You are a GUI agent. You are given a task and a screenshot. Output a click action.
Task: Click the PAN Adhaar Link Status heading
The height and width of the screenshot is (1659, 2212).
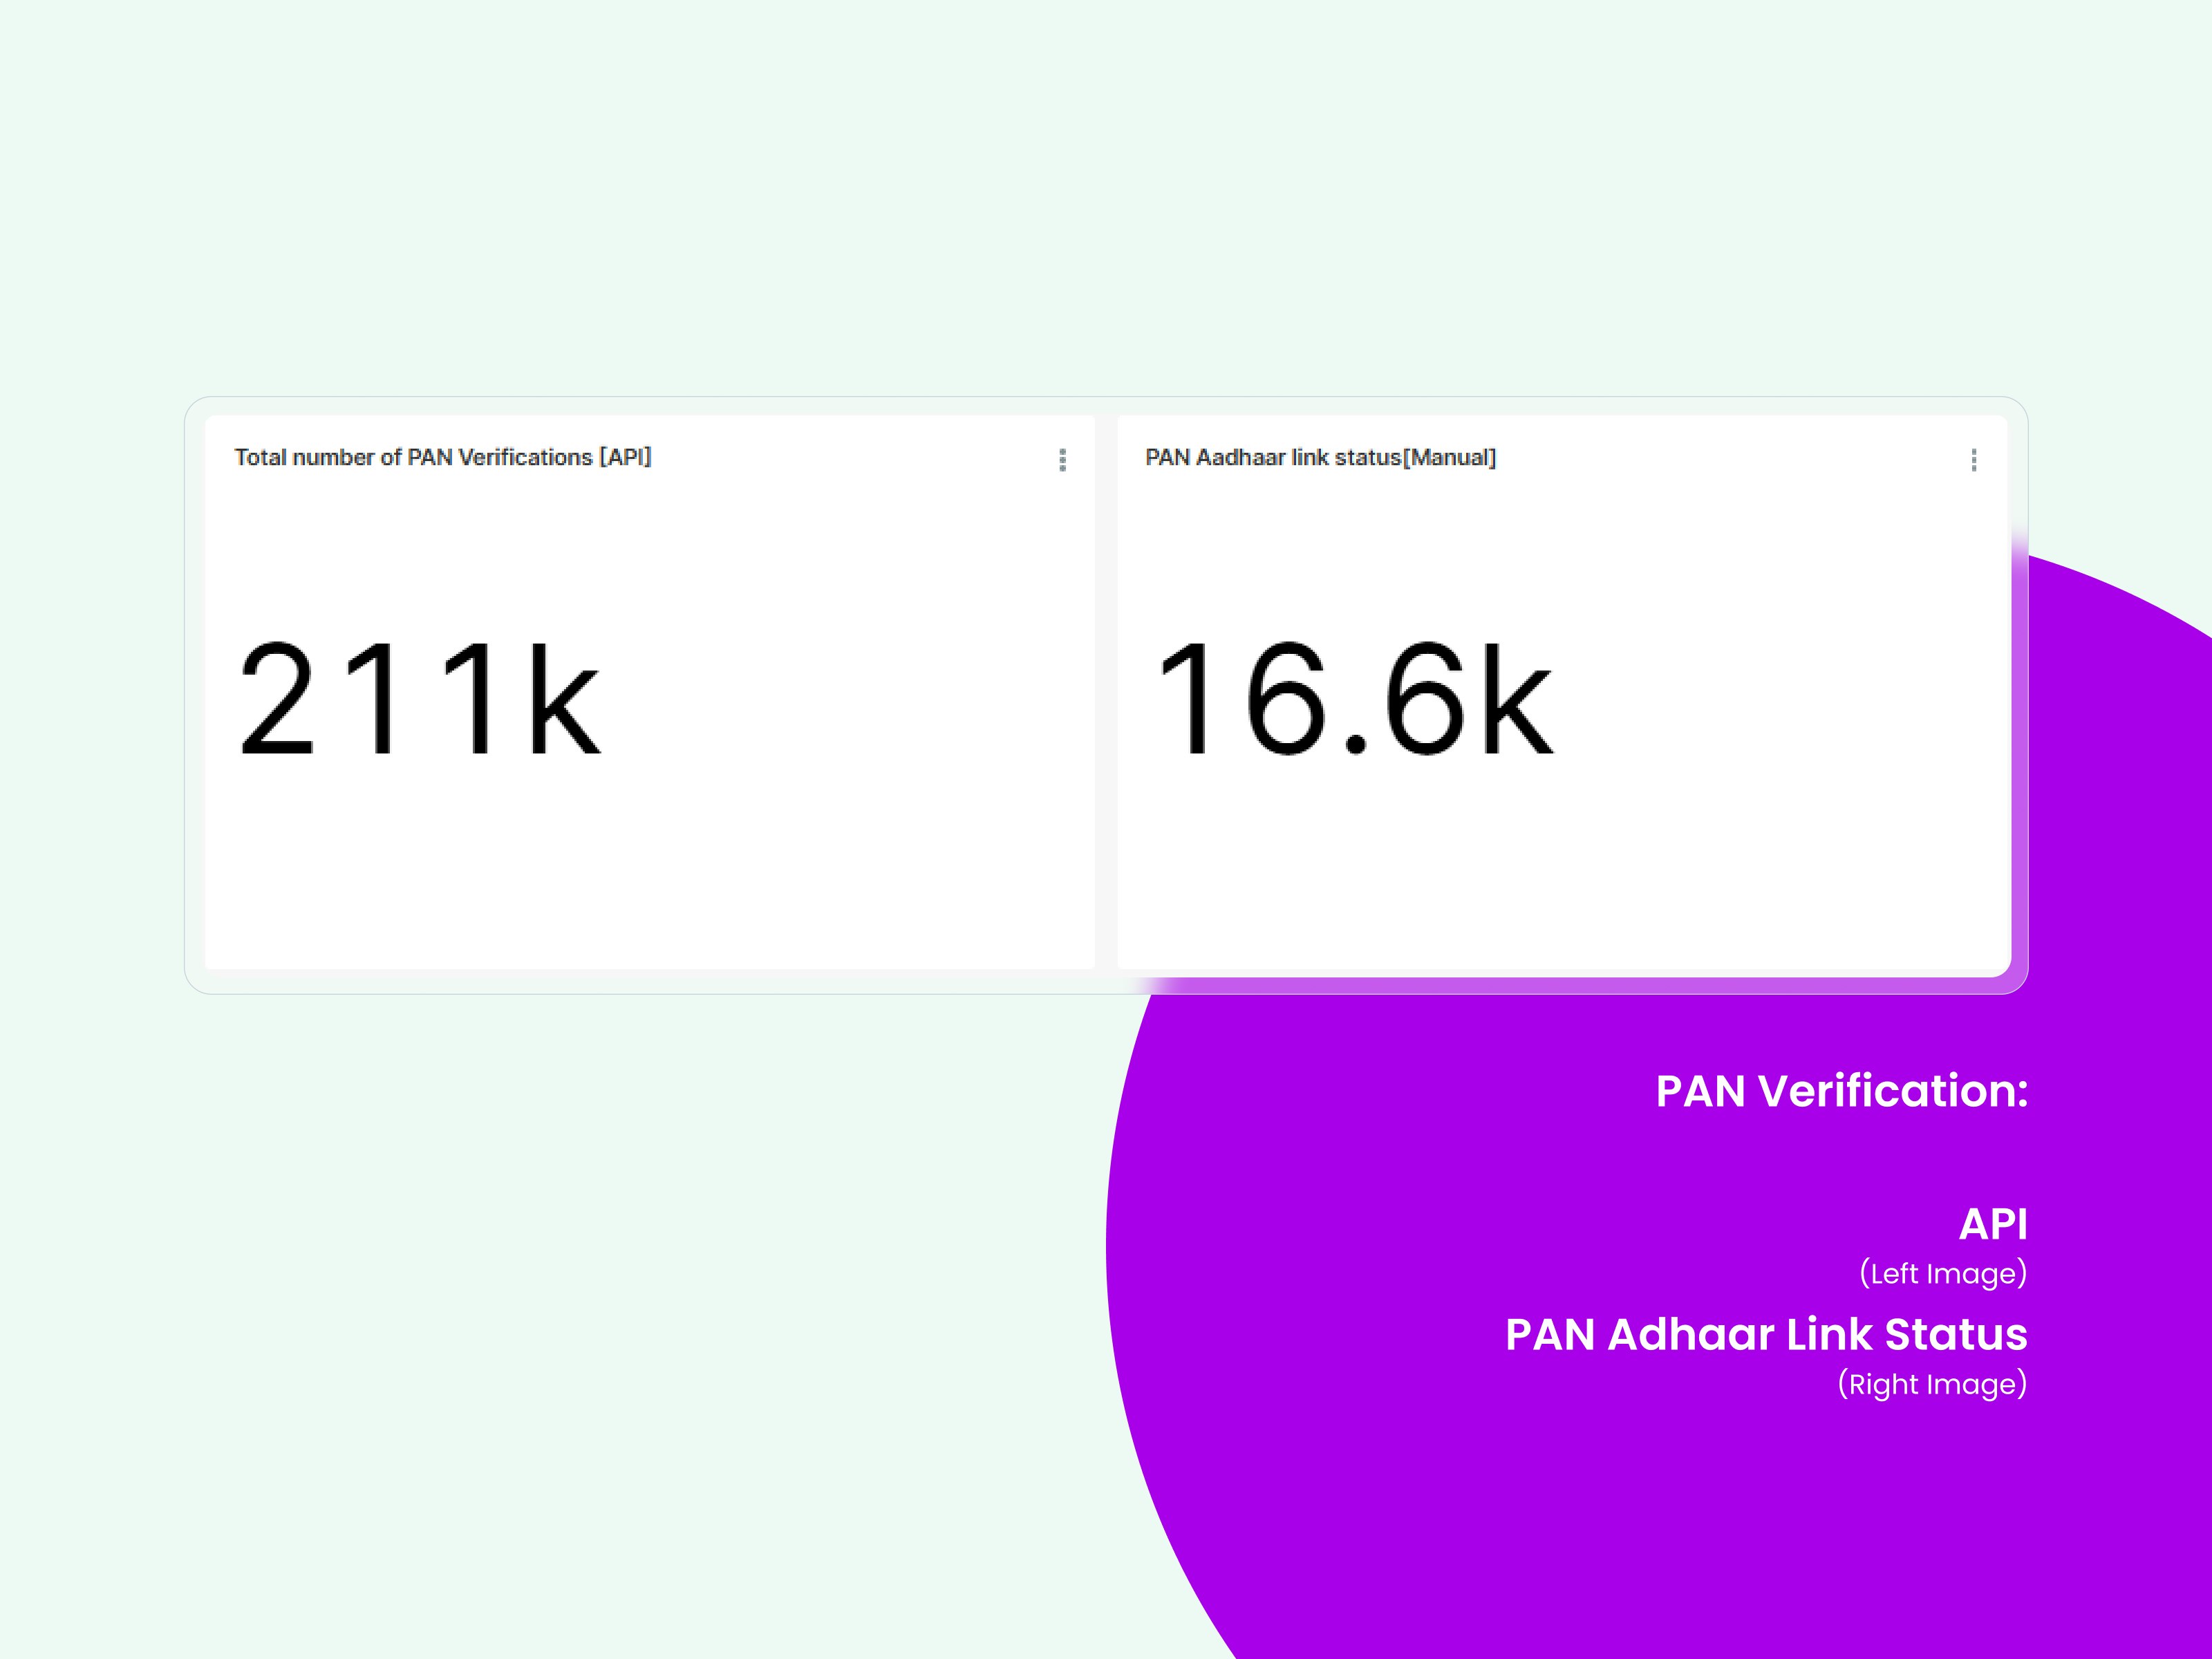click(x=1766, y=1334)
